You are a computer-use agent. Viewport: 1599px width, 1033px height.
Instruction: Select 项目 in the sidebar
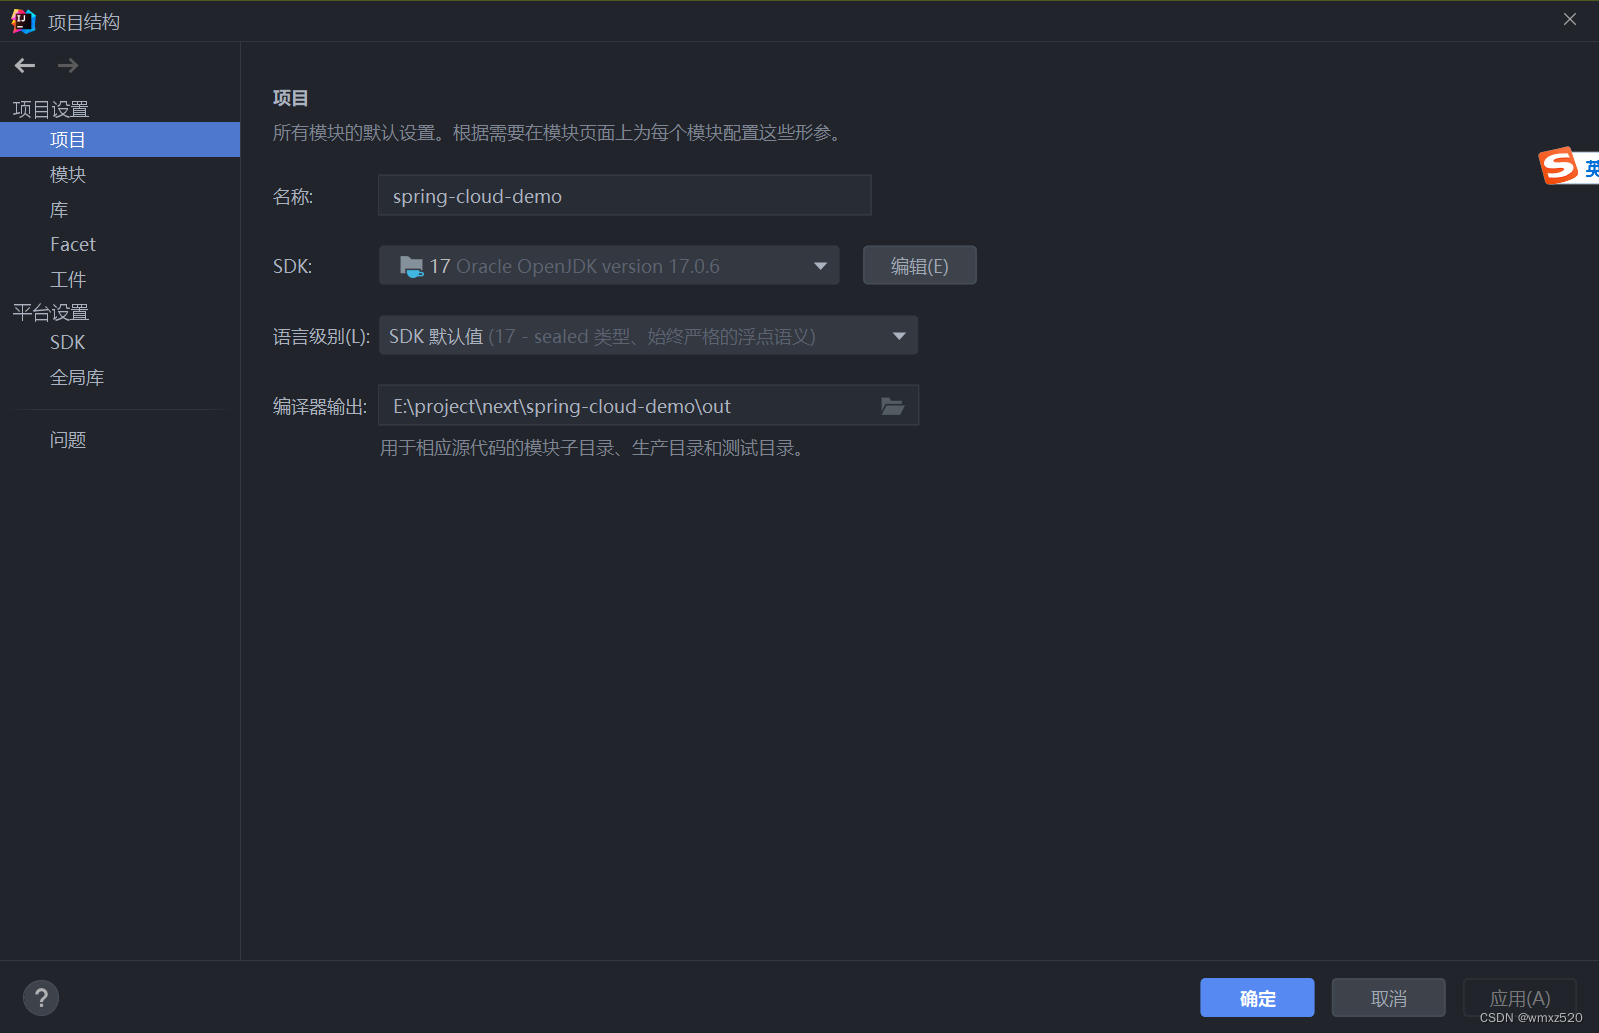pyautogui.click(x=120, y=140)
